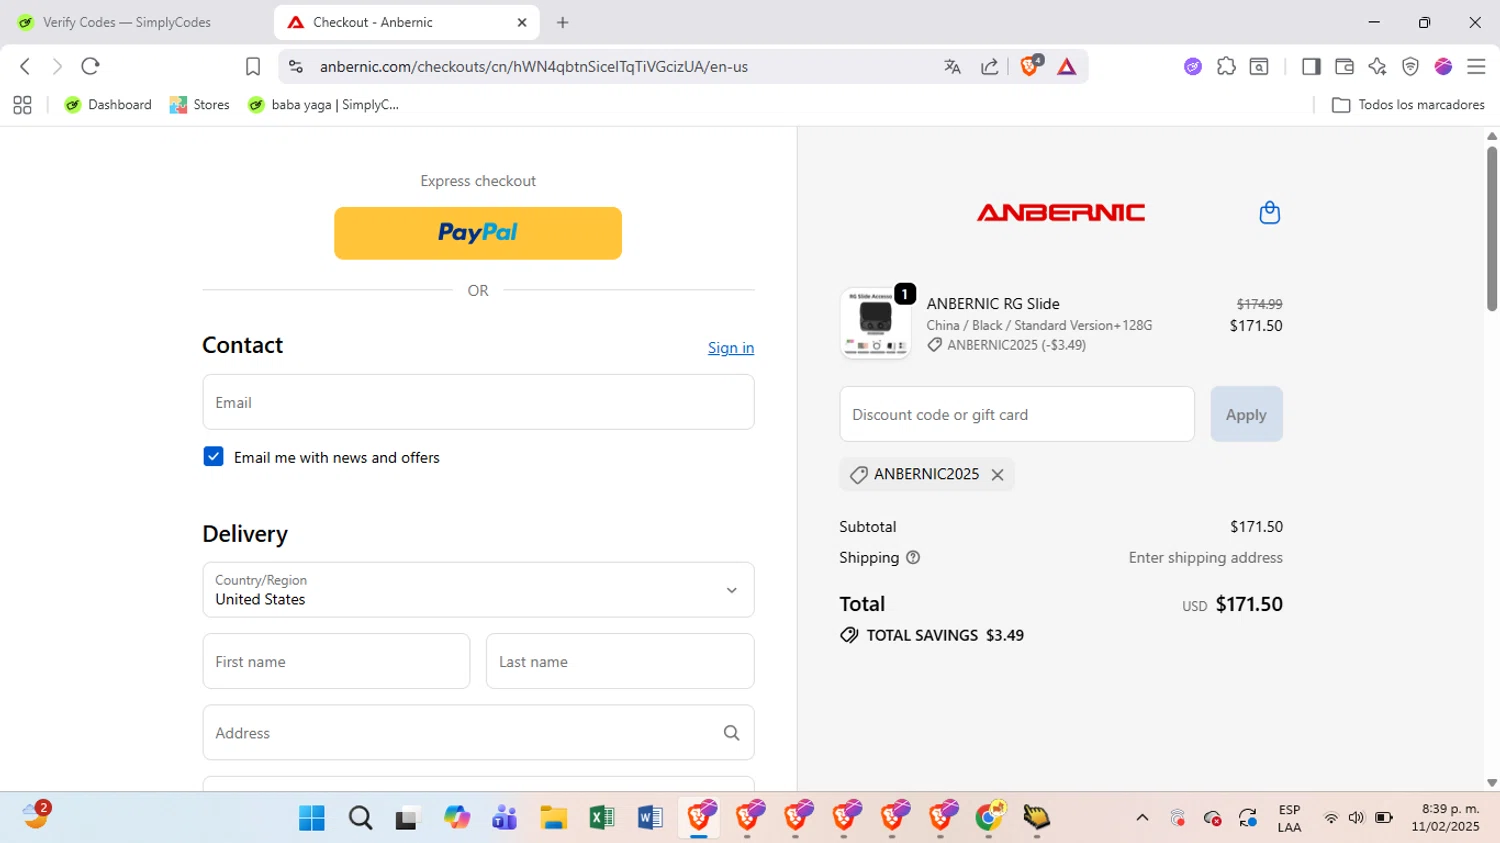Open Windows taskbar search
This screenshot has width=1500, height=843.
[360, 818]
